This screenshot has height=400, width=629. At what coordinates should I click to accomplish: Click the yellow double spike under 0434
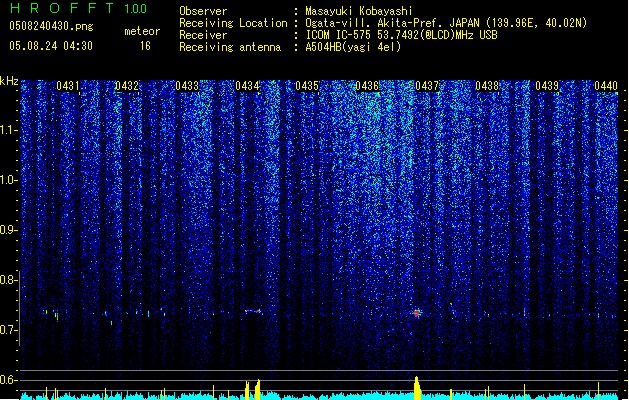tap(252, 390)
